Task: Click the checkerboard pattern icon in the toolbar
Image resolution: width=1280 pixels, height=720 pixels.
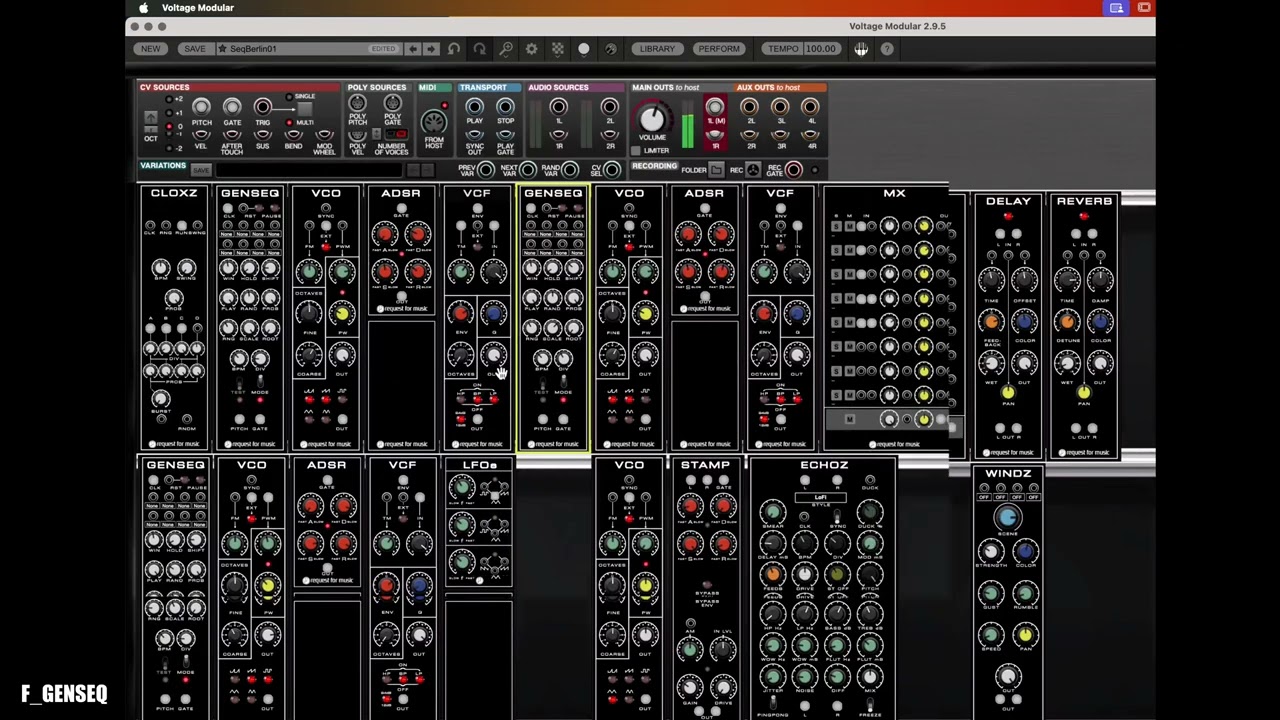Action: pyautogui.click(x=557, y=49)
